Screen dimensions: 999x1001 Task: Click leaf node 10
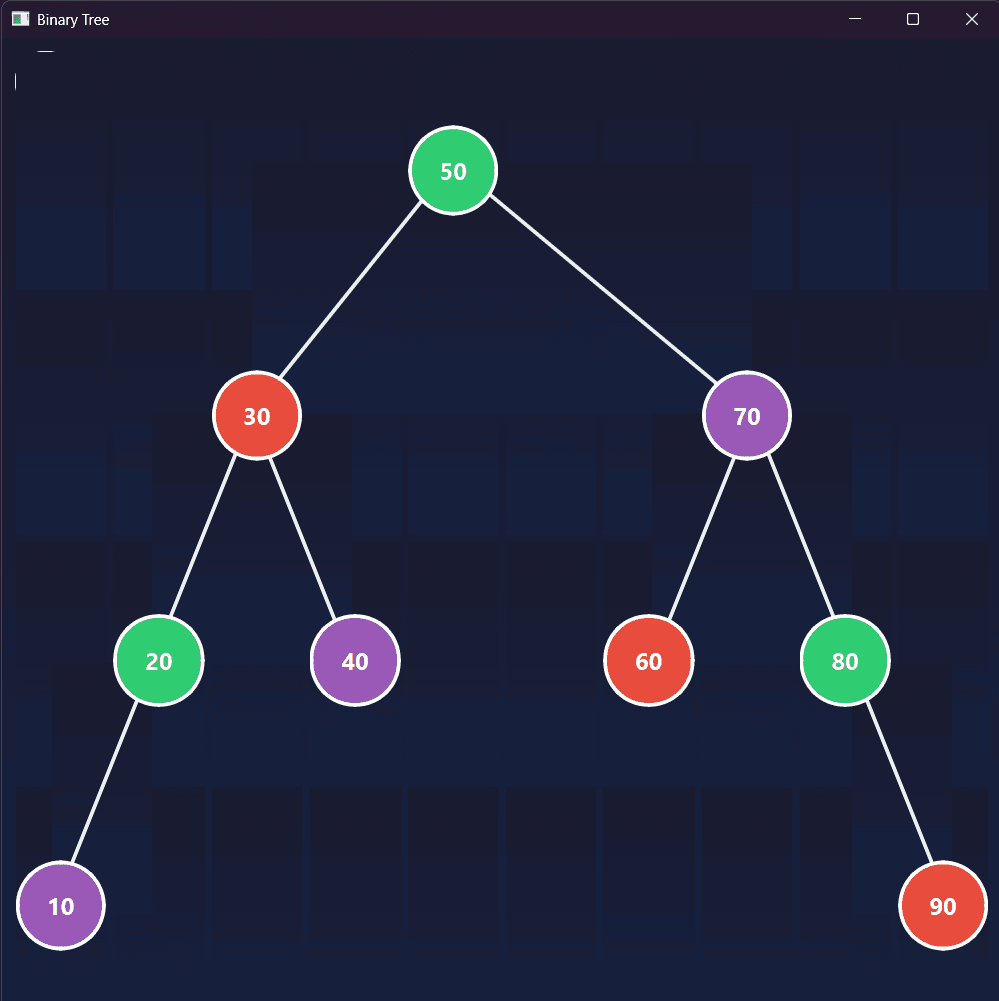pyautogui.click(x=61, y=905)
